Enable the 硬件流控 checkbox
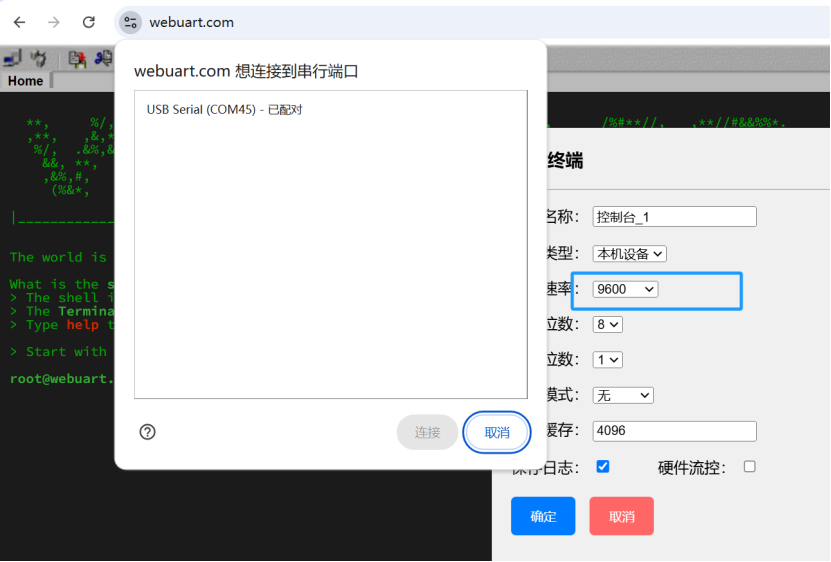The image size is (831, 562). point(749,467)
